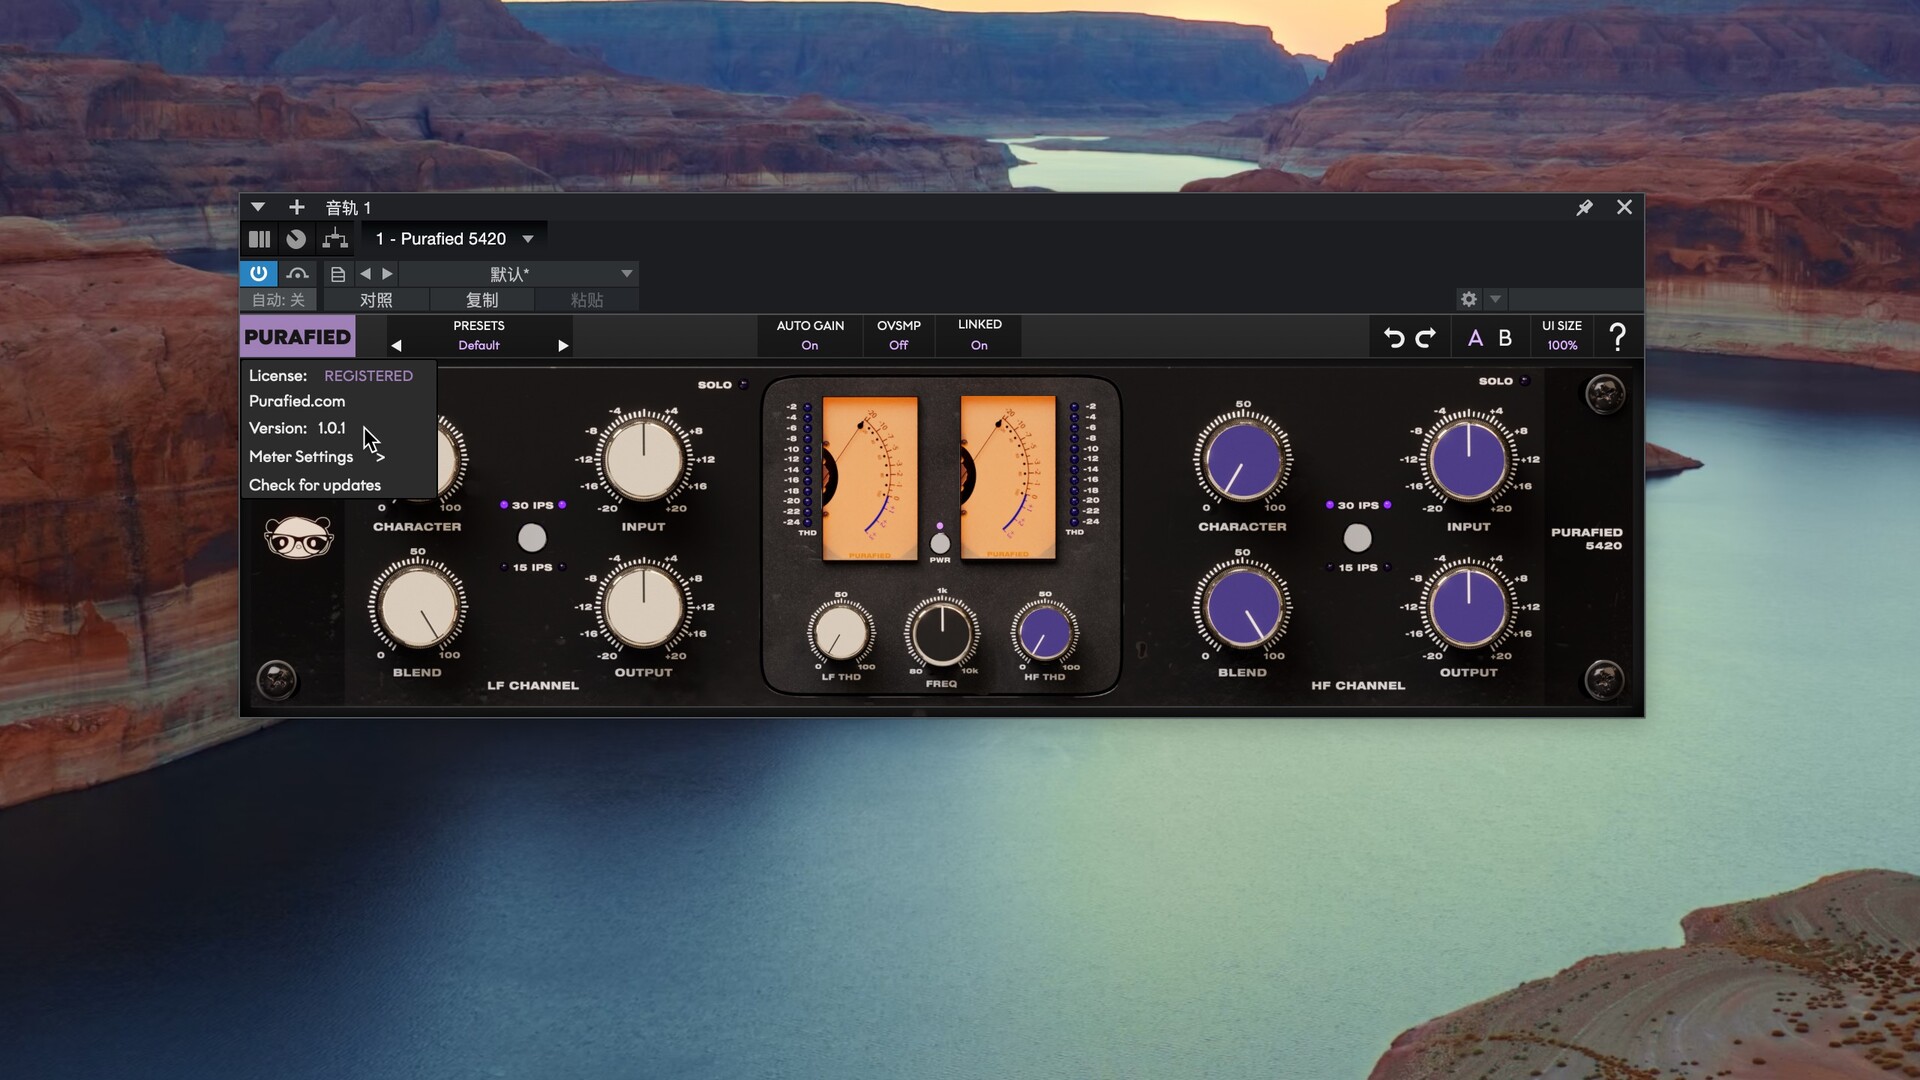Click the sidechain routing icon
Viewport: 1920px width, 1080px height.
[x=335, y=239]
